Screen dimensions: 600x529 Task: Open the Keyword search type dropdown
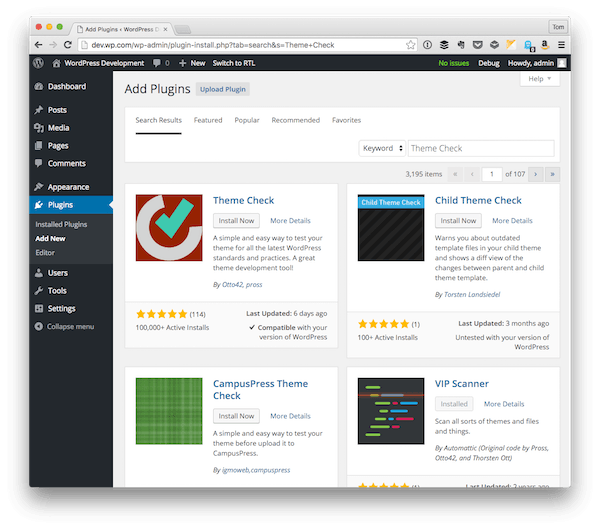(x=382, y=148)
